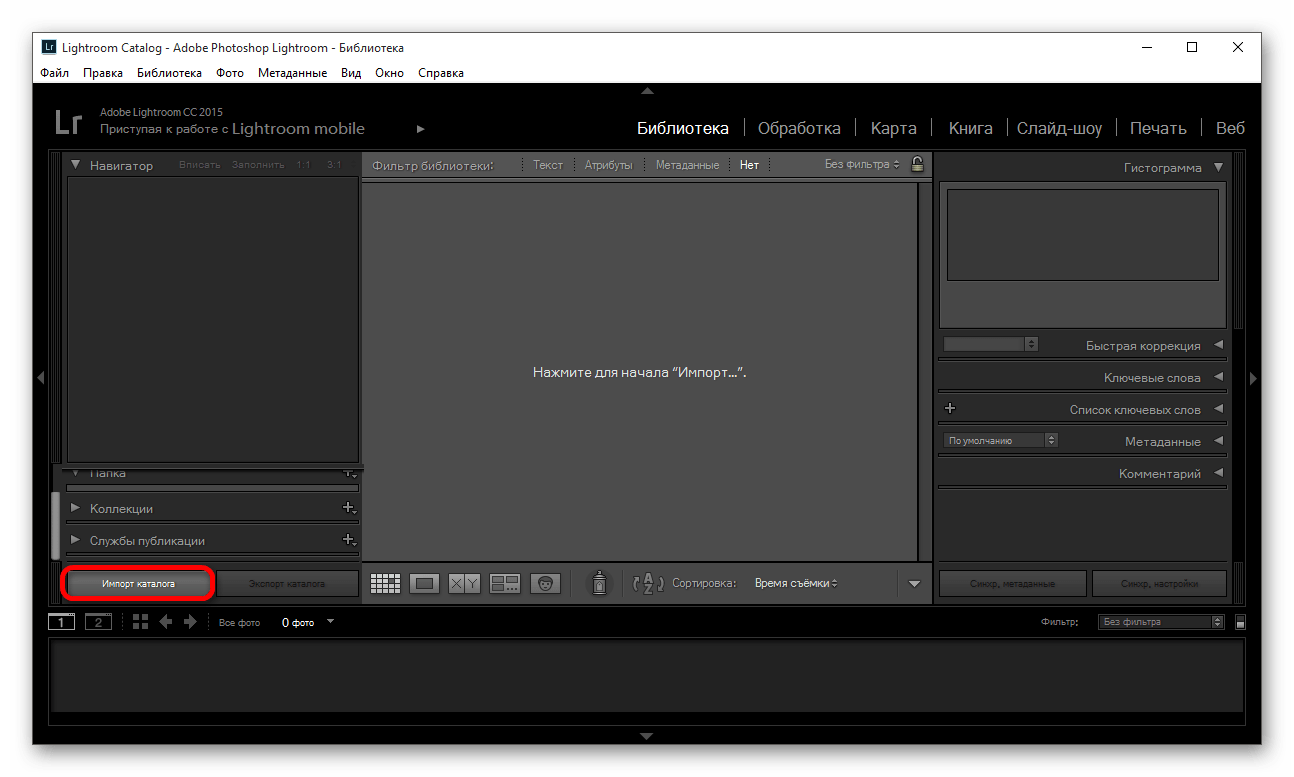This screenshot has width=1294, height=777.
Task: Click the Импорт каталога button
Action: click(138, 583)
